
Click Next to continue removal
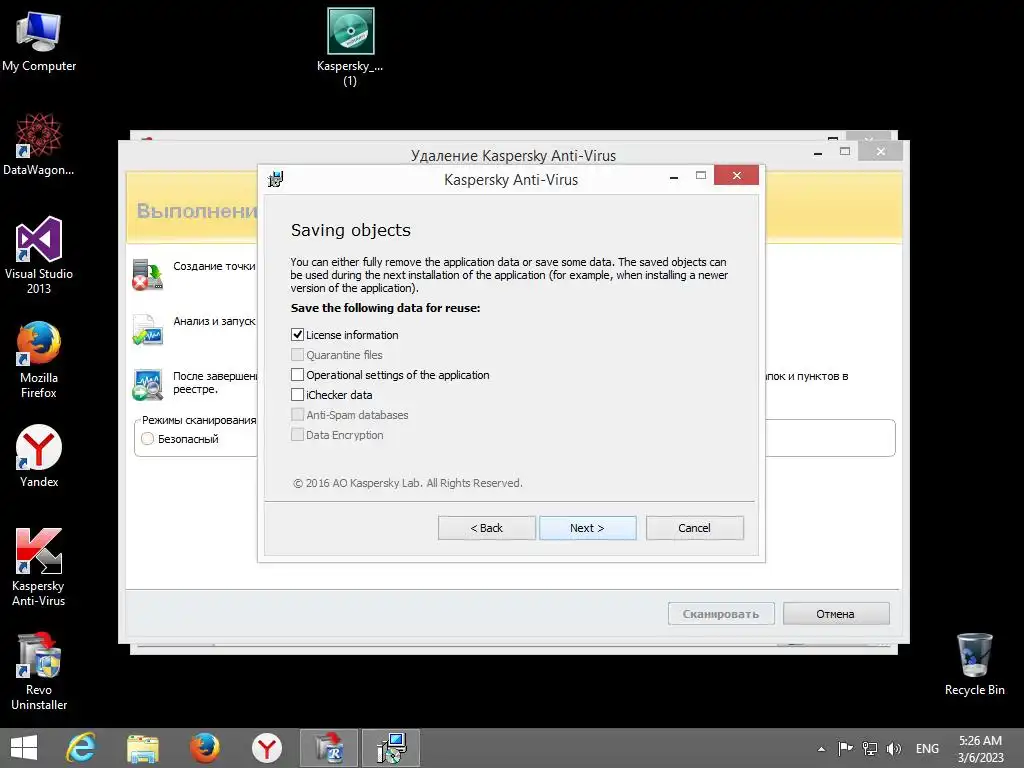coord(587,528)
